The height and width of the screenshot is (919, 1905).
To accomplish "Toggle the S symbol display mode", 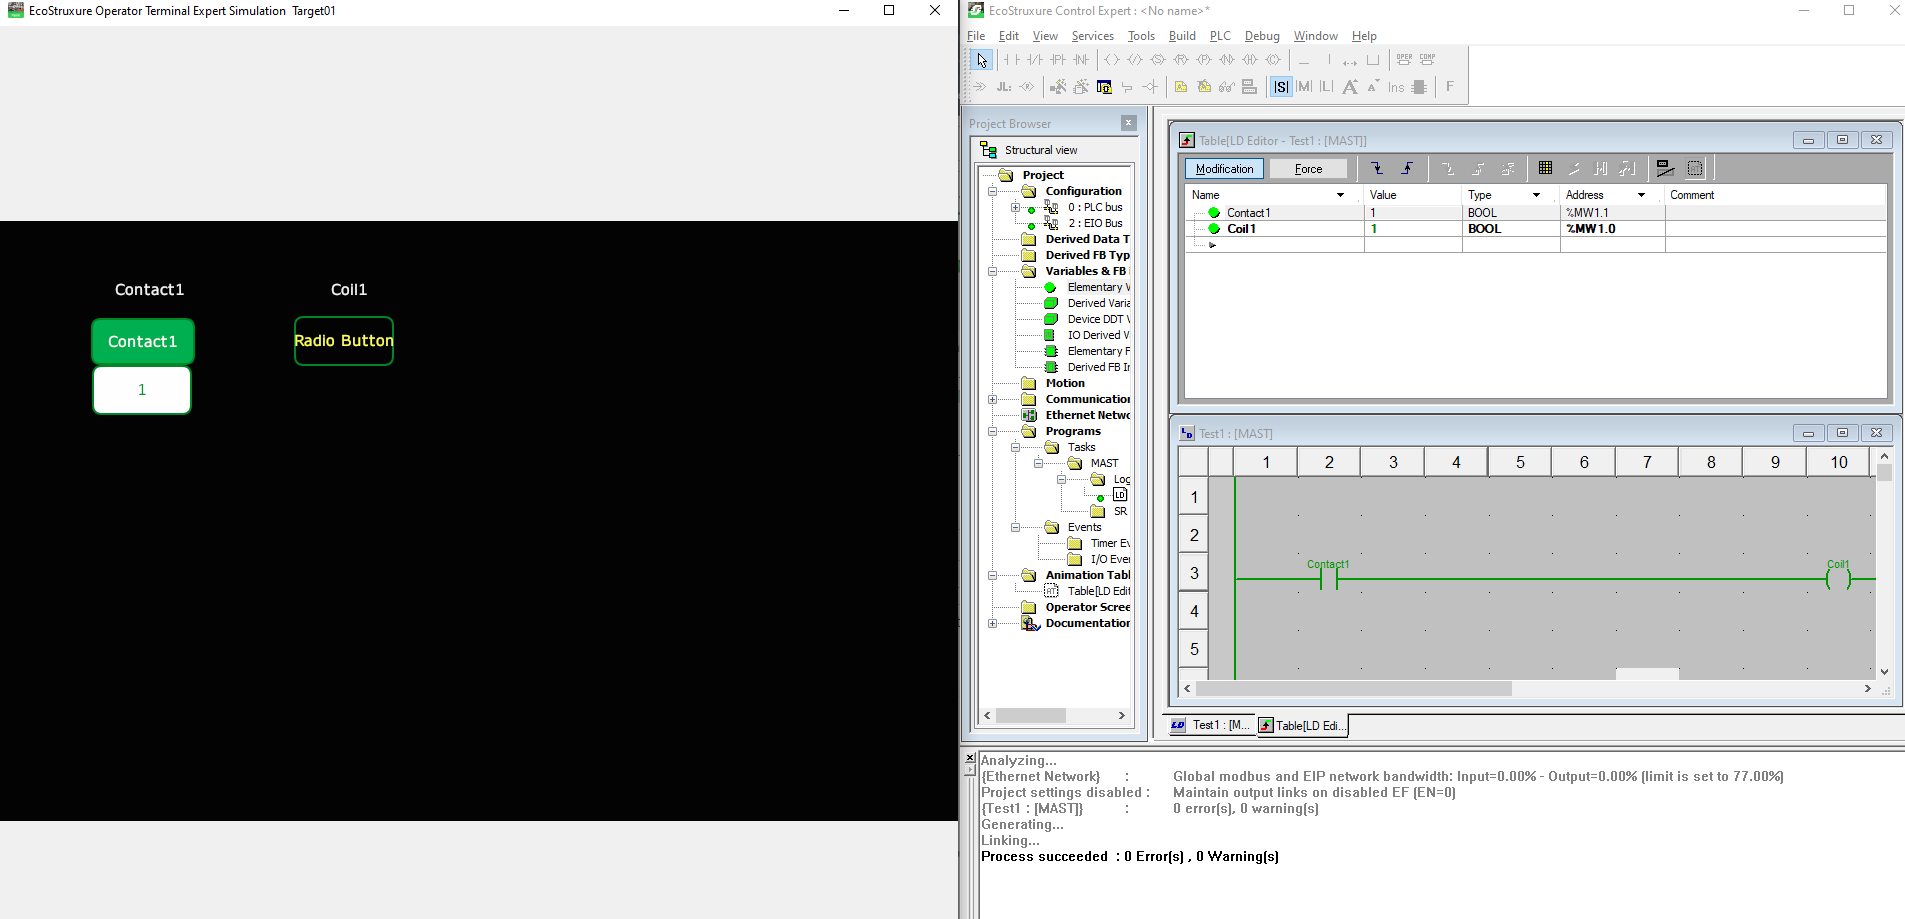I will pos(1280,87).
